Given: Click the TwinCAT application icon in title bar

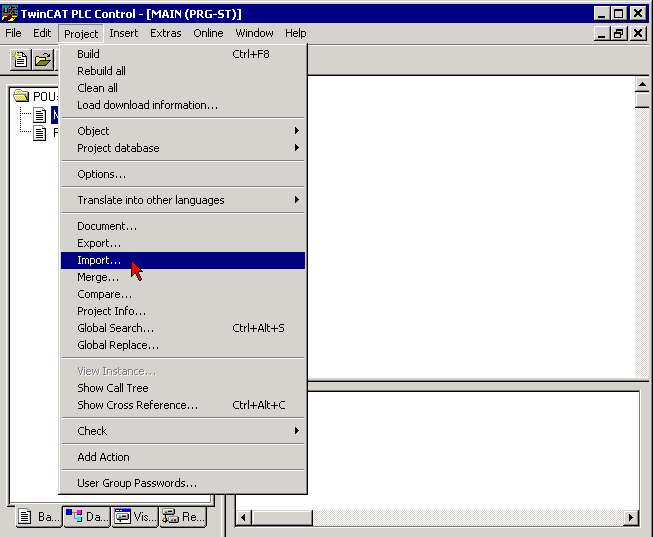Looking at the screenshot, I should 9,14.
